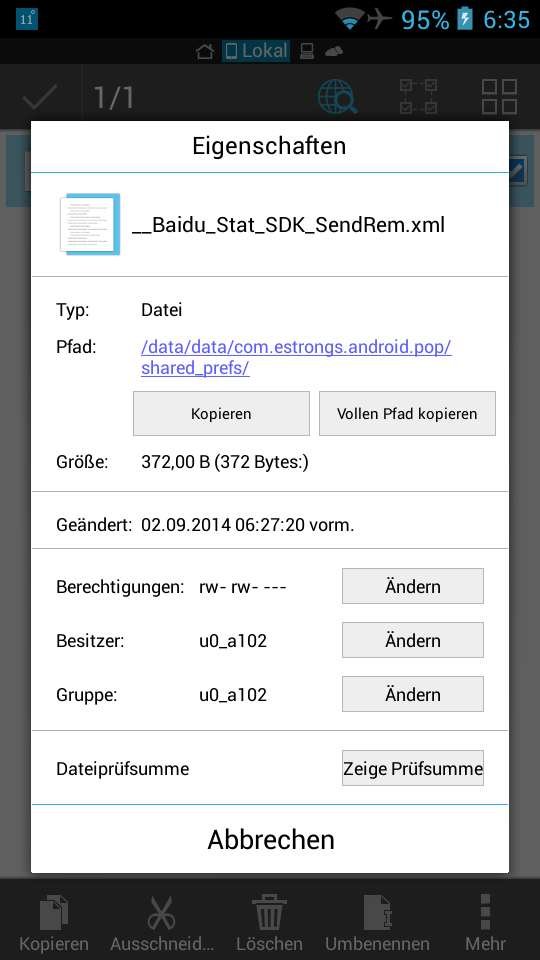The image size is (540, 960).
Task: Open the cloud storage icon
Action: [334, 52]
